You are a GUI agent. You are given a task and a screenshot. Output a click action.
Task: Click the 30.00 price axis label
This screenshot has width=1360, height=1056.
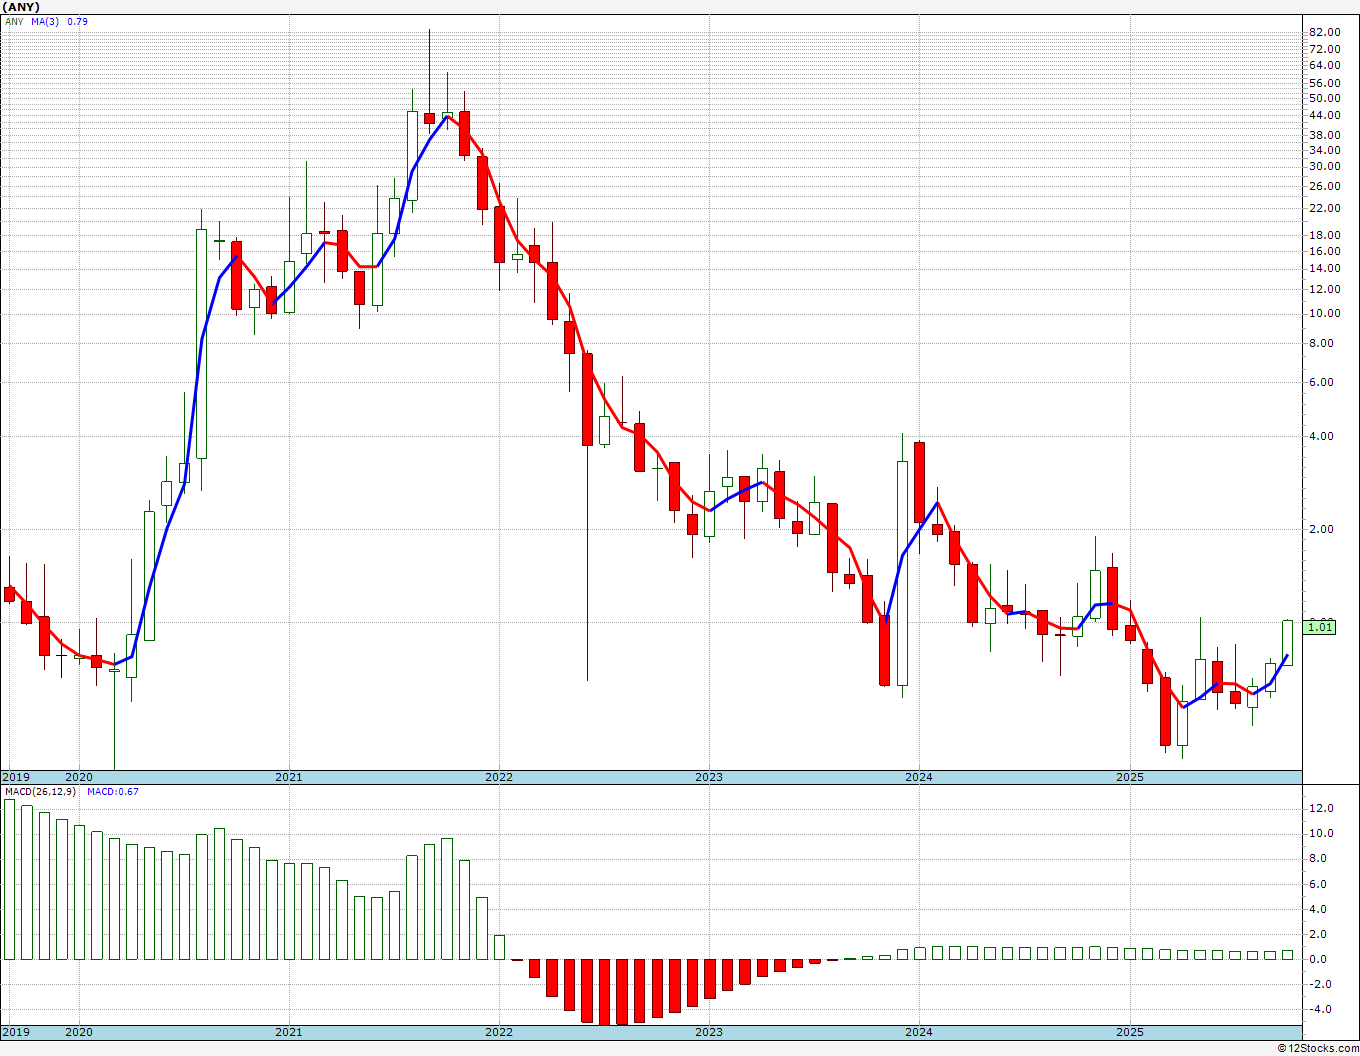click(1324, 167)
